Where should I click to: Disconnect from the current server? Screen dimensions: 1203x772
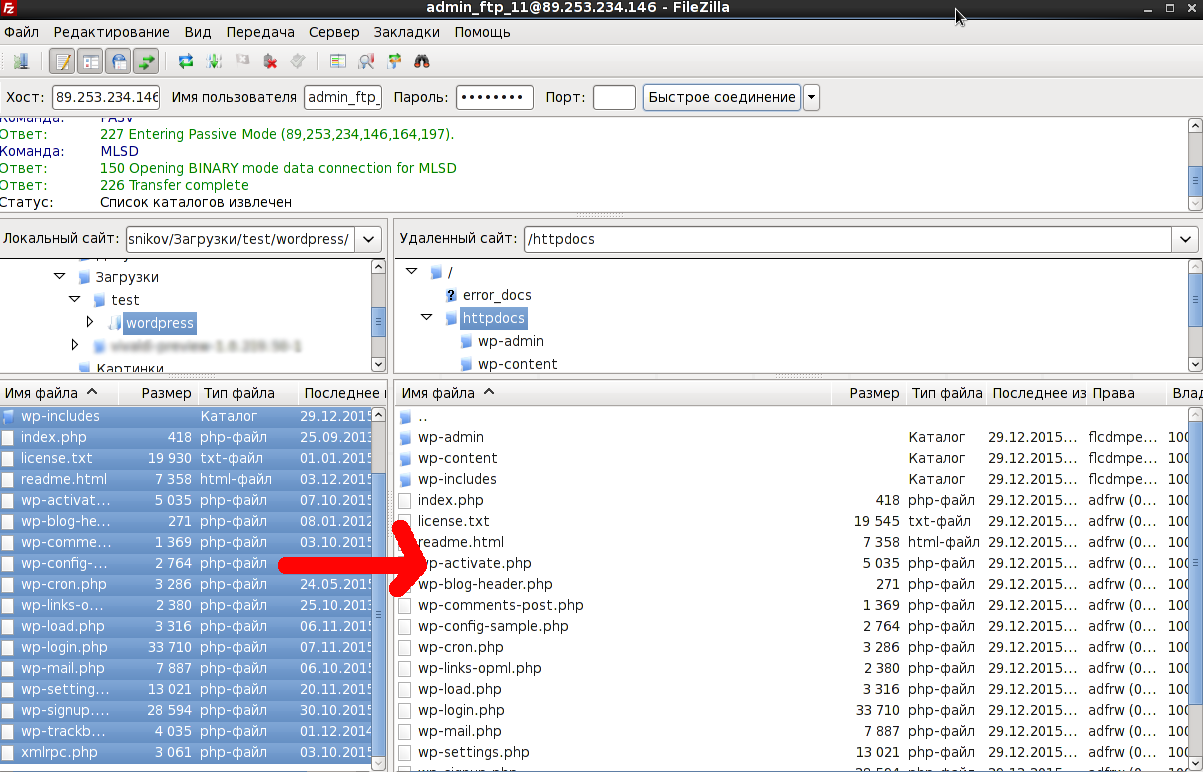point(270,62)
